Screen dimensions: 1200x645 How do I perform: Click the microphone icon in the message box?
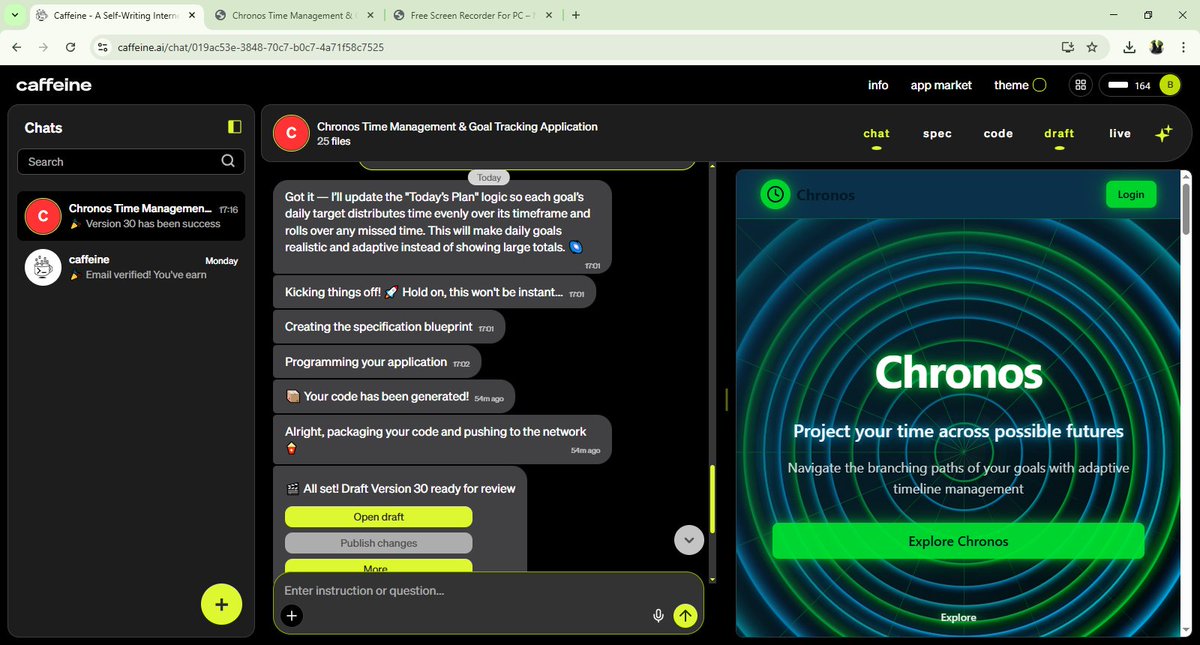659,616
